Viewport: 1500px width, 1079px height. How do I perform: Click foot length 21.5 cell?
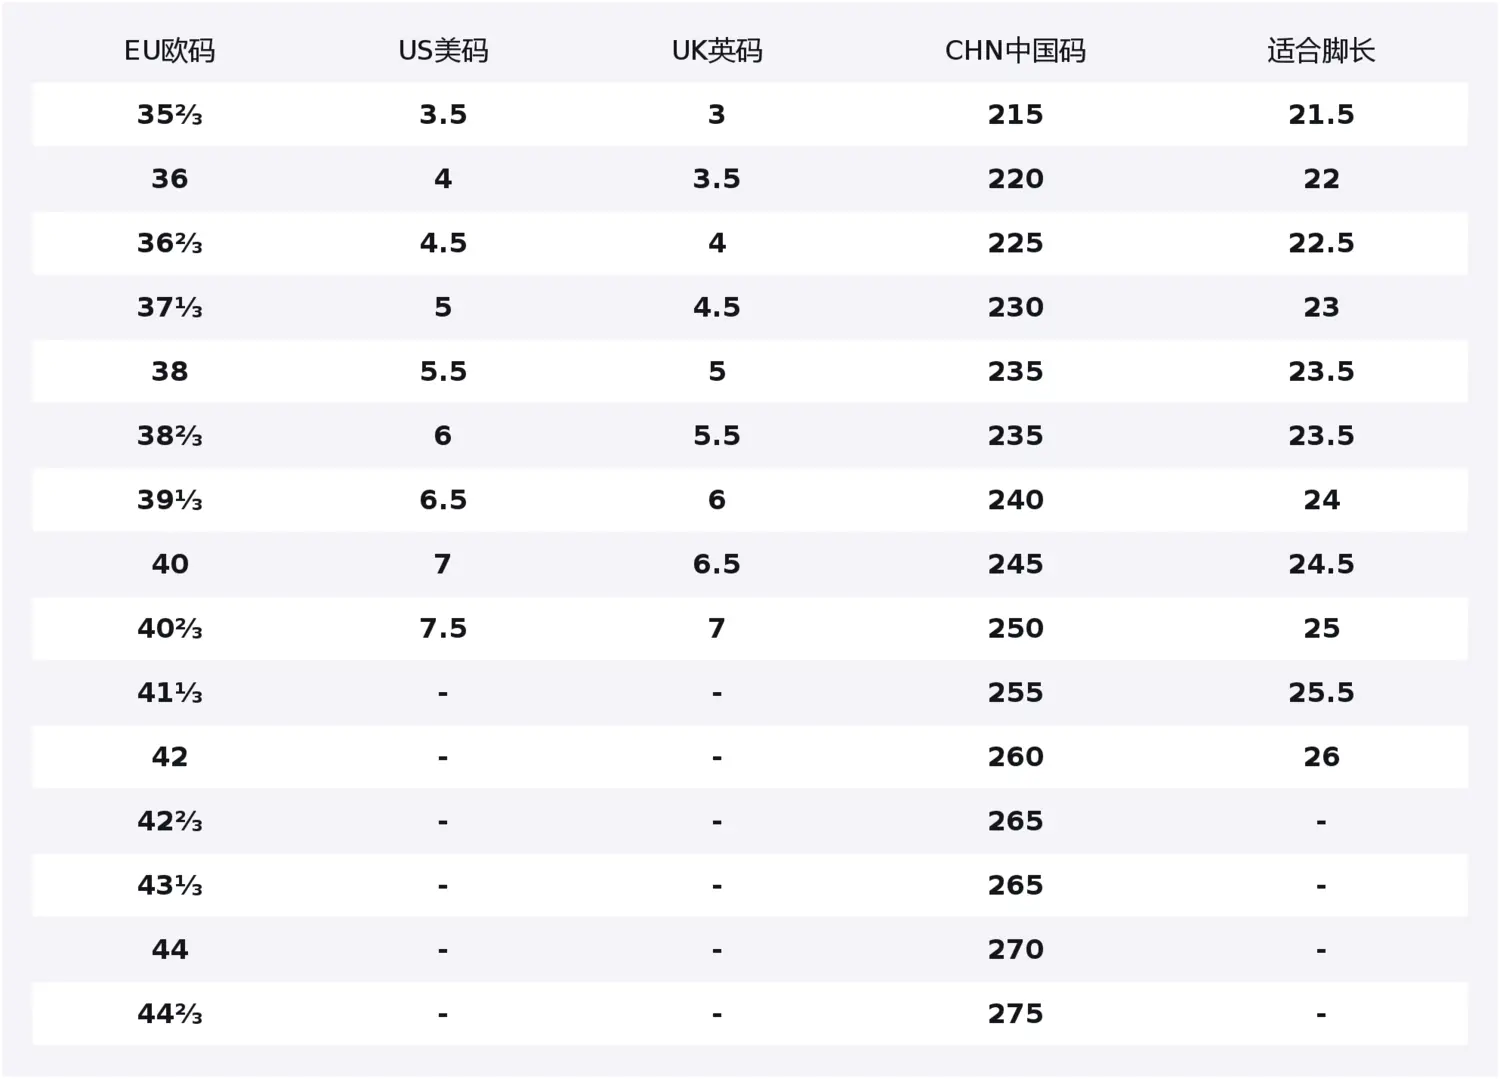click(x=1321, y=115)
